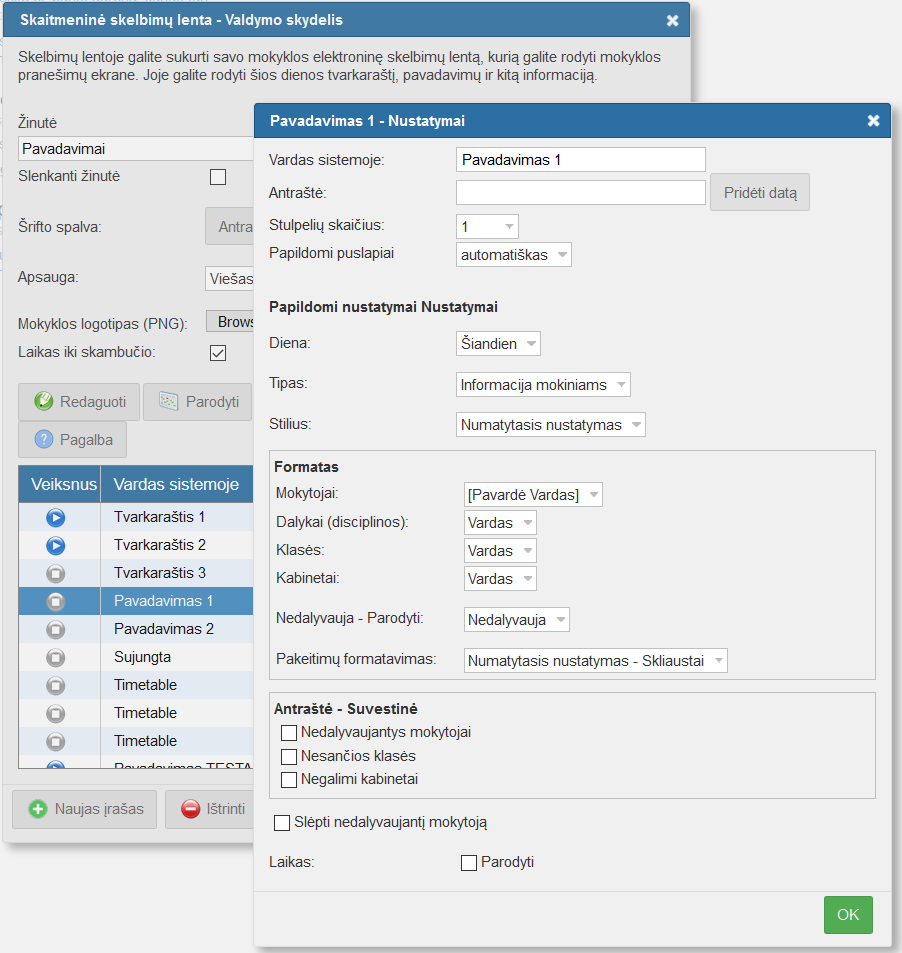Screen dimensions: 902x953
Task: Uncheck Laikas iki skambučio checkbox
Action: (x=218, y=353)
